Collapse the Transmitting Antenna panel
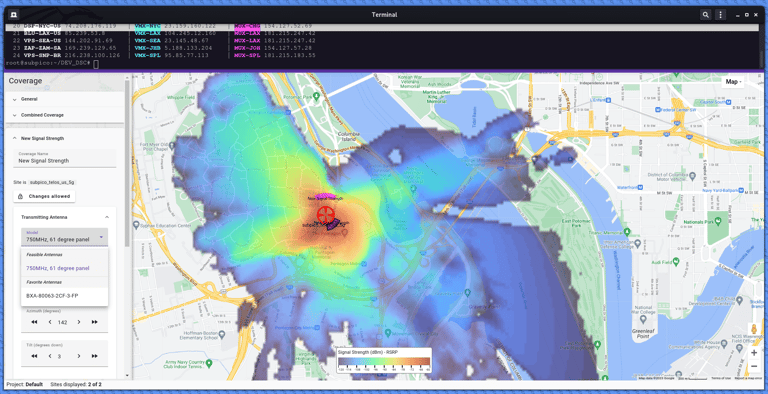This screenshot has width=768, height=394. click(x=107, y=217)
